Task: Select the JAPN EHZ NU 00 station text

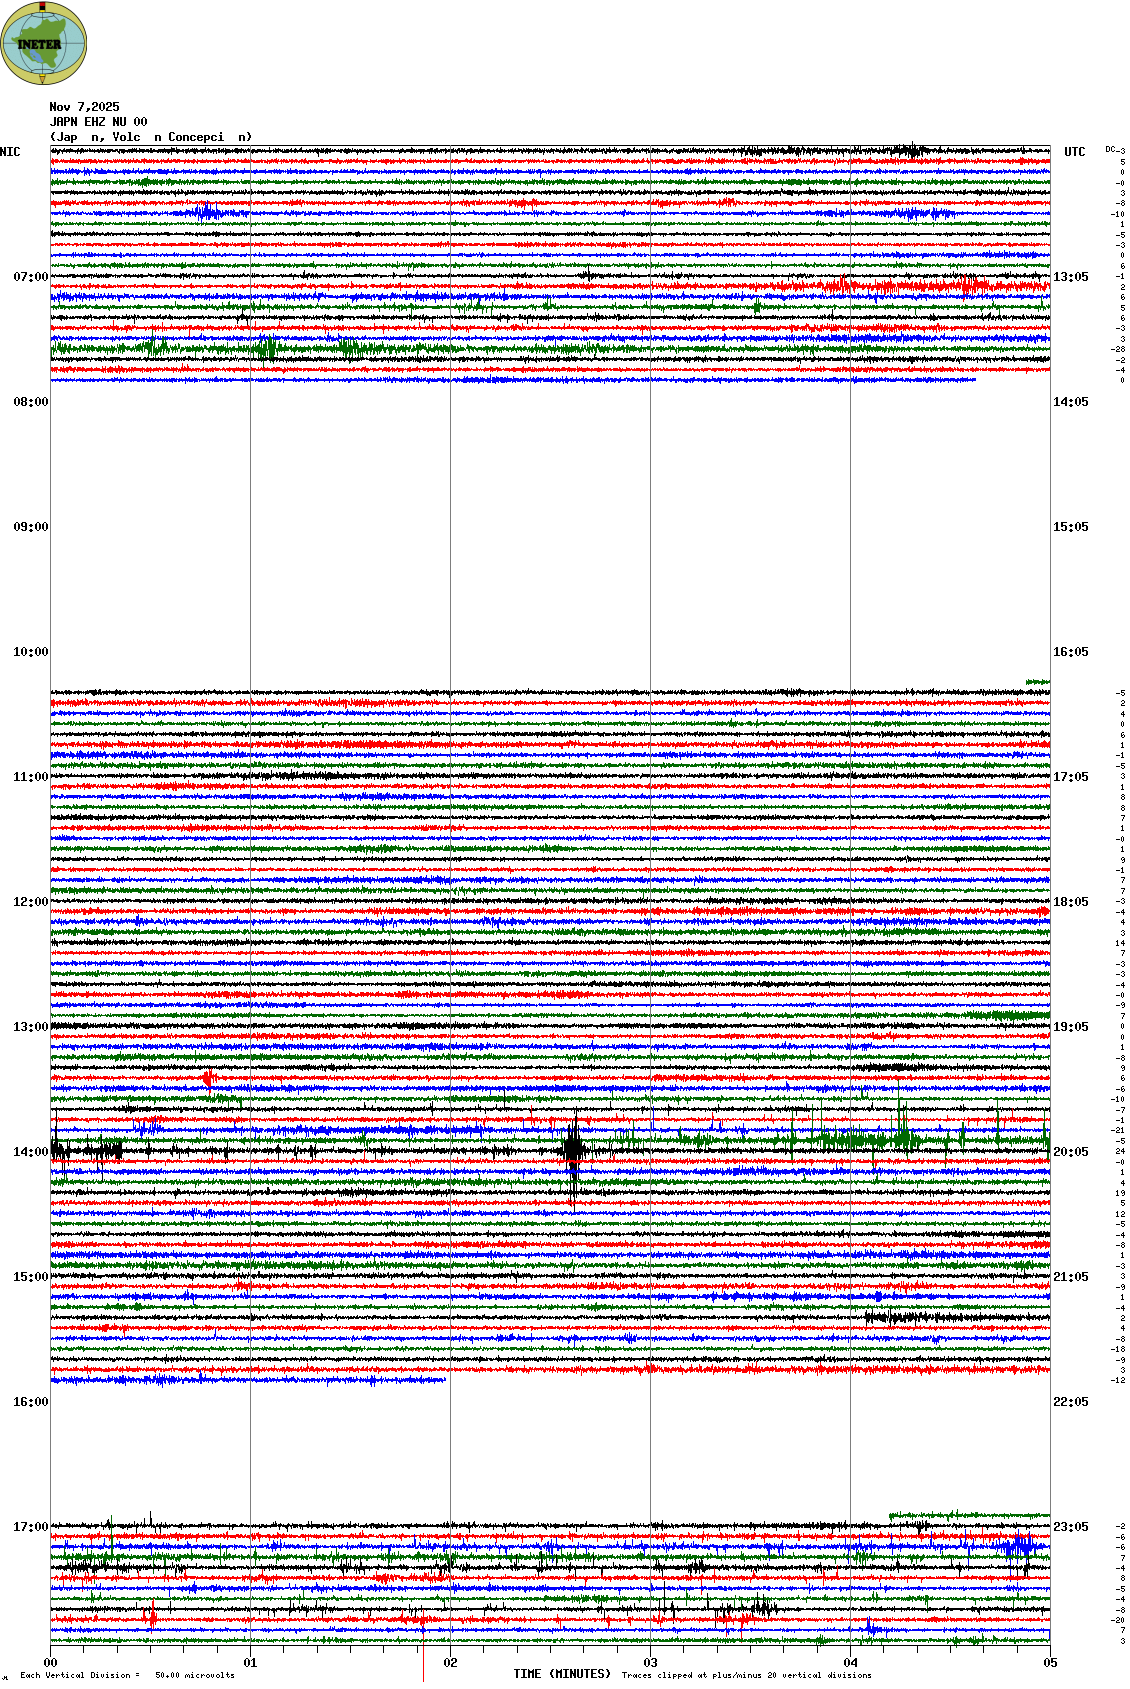Action: tap(98, 122)
